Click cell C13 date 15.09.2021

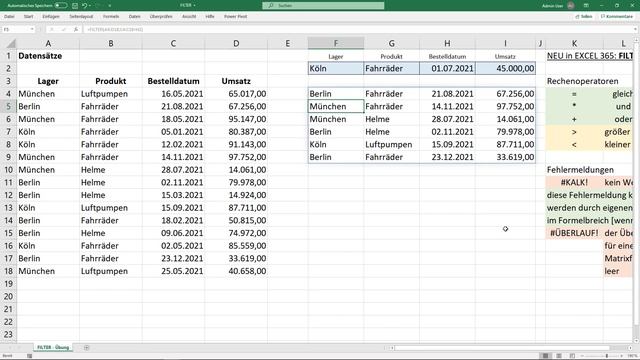click(x=173, y=208)
